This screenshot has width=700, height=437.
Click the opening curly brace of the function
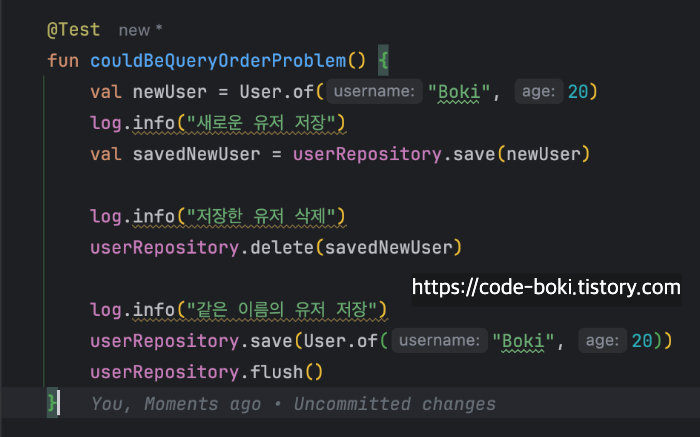click(x=383, y=60)
